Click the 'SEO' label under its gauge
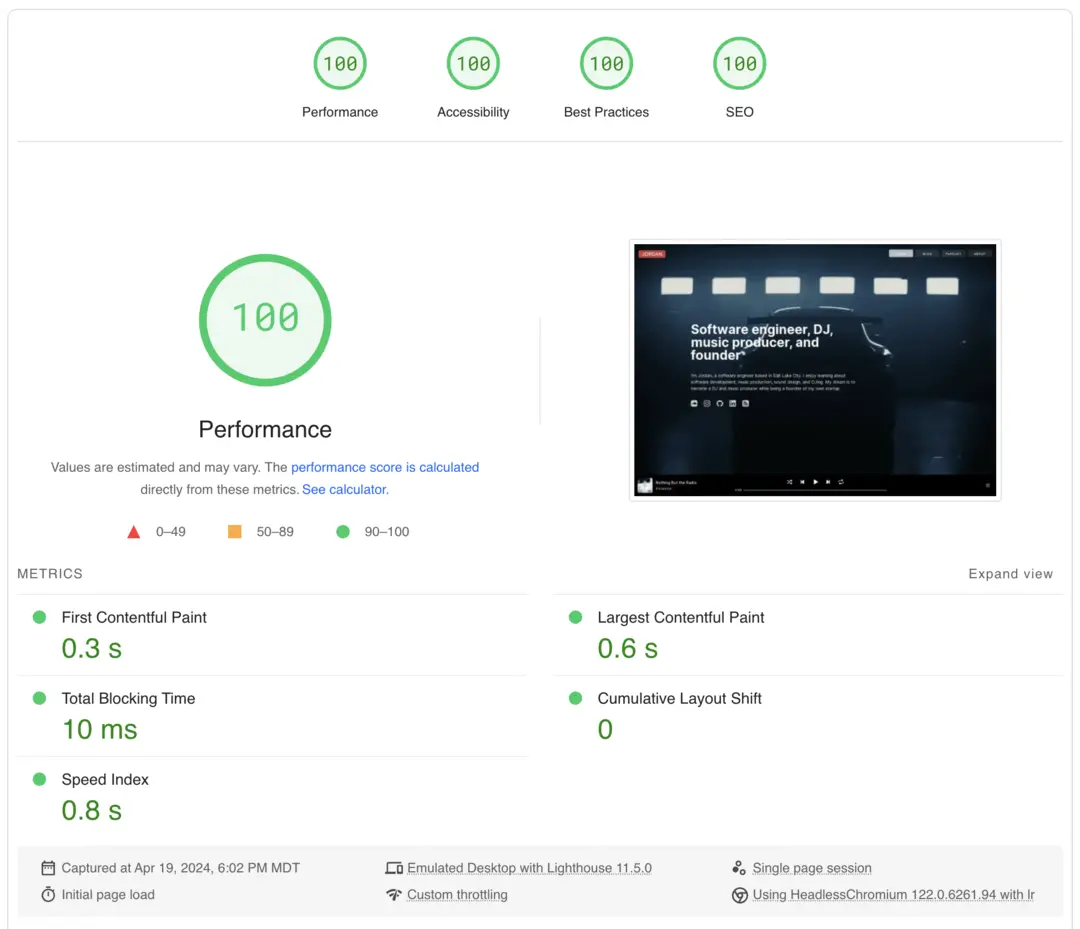 (x=739, y=112)
